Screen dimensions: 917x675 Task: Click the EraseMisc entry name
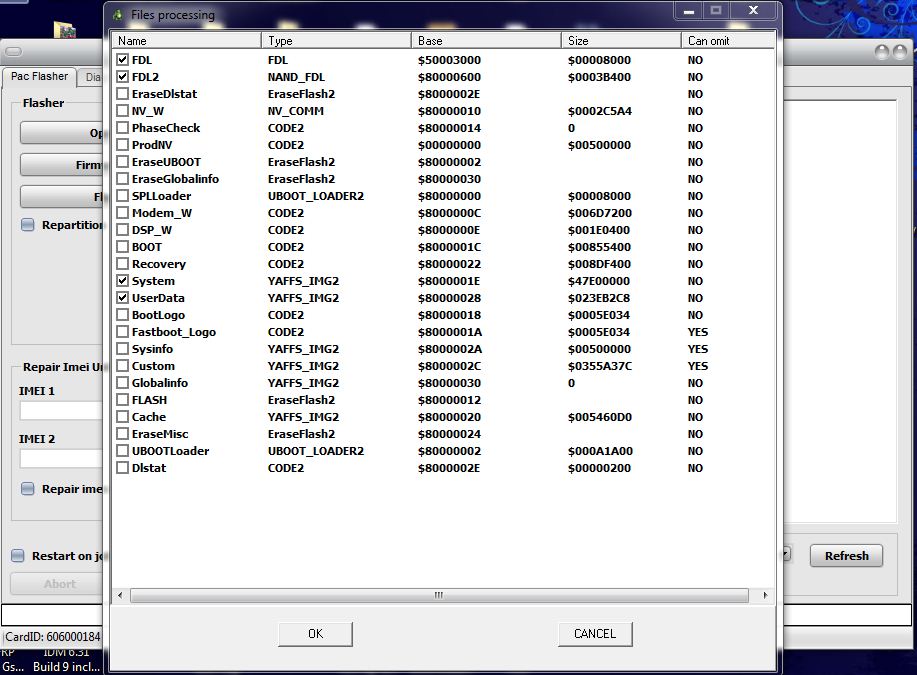(x=160, y=434)
